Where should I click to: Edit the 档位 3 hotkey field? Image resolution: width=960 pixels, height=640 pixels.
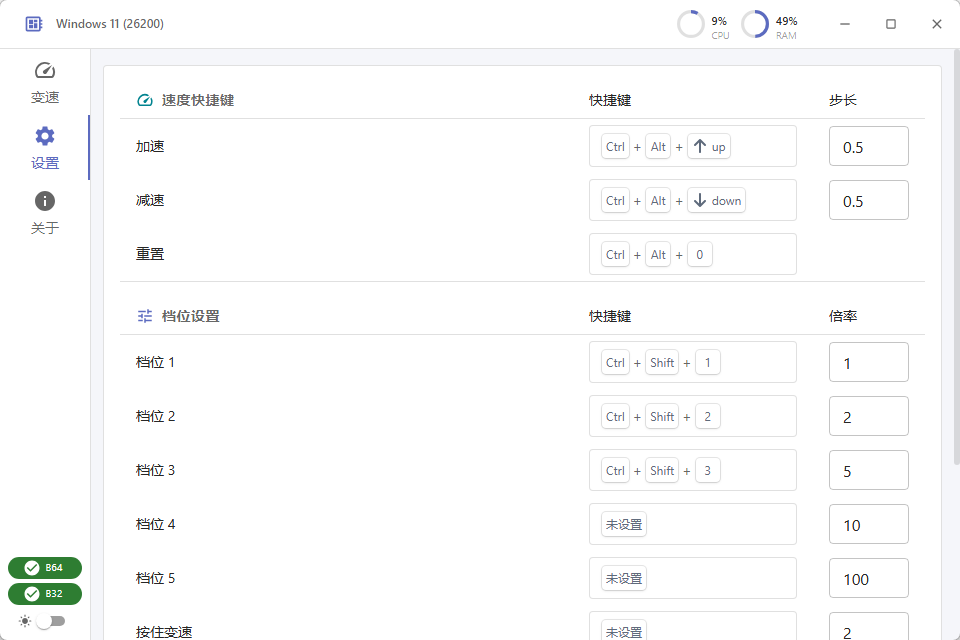point(692,470)
